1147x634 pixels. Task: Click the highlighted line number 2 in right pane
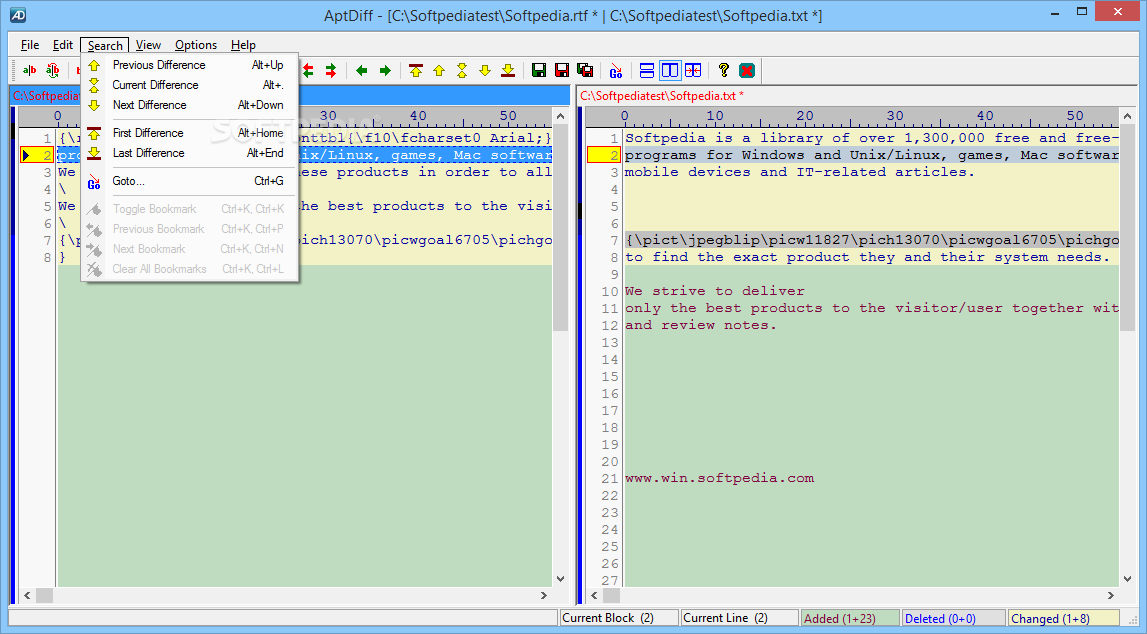point(604,155)
